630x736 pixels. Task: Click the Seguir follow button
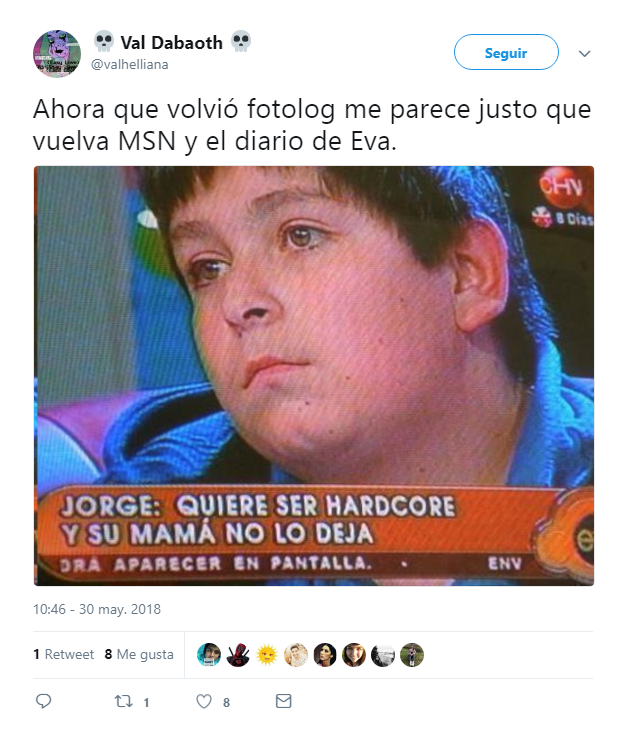(x=506, y=52)
